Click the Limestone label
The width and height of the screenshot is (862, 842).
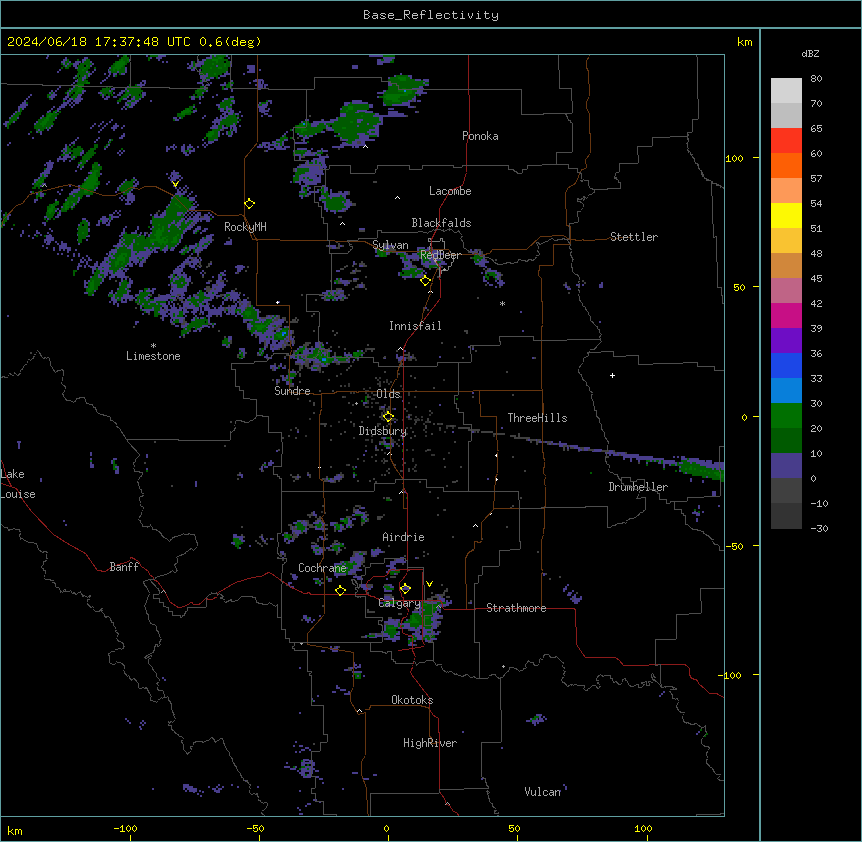(x=153, y=356)
